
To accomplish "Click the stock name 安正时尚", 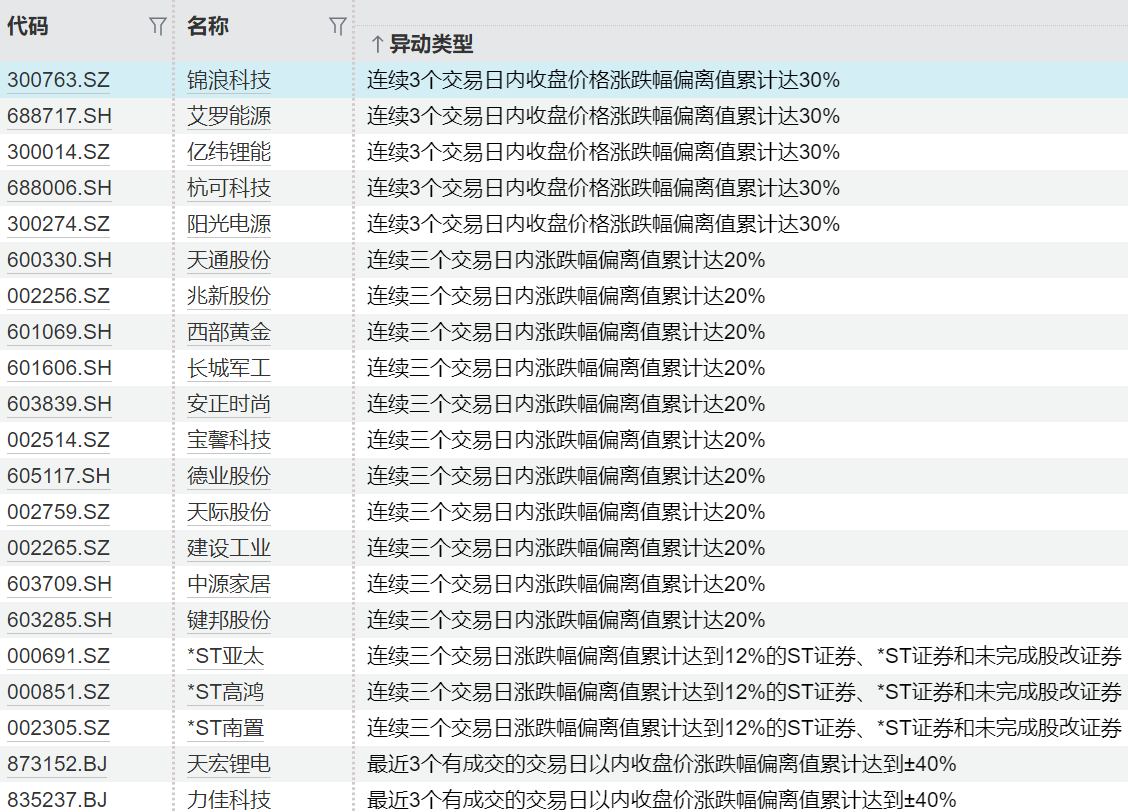I will point(229,403).
